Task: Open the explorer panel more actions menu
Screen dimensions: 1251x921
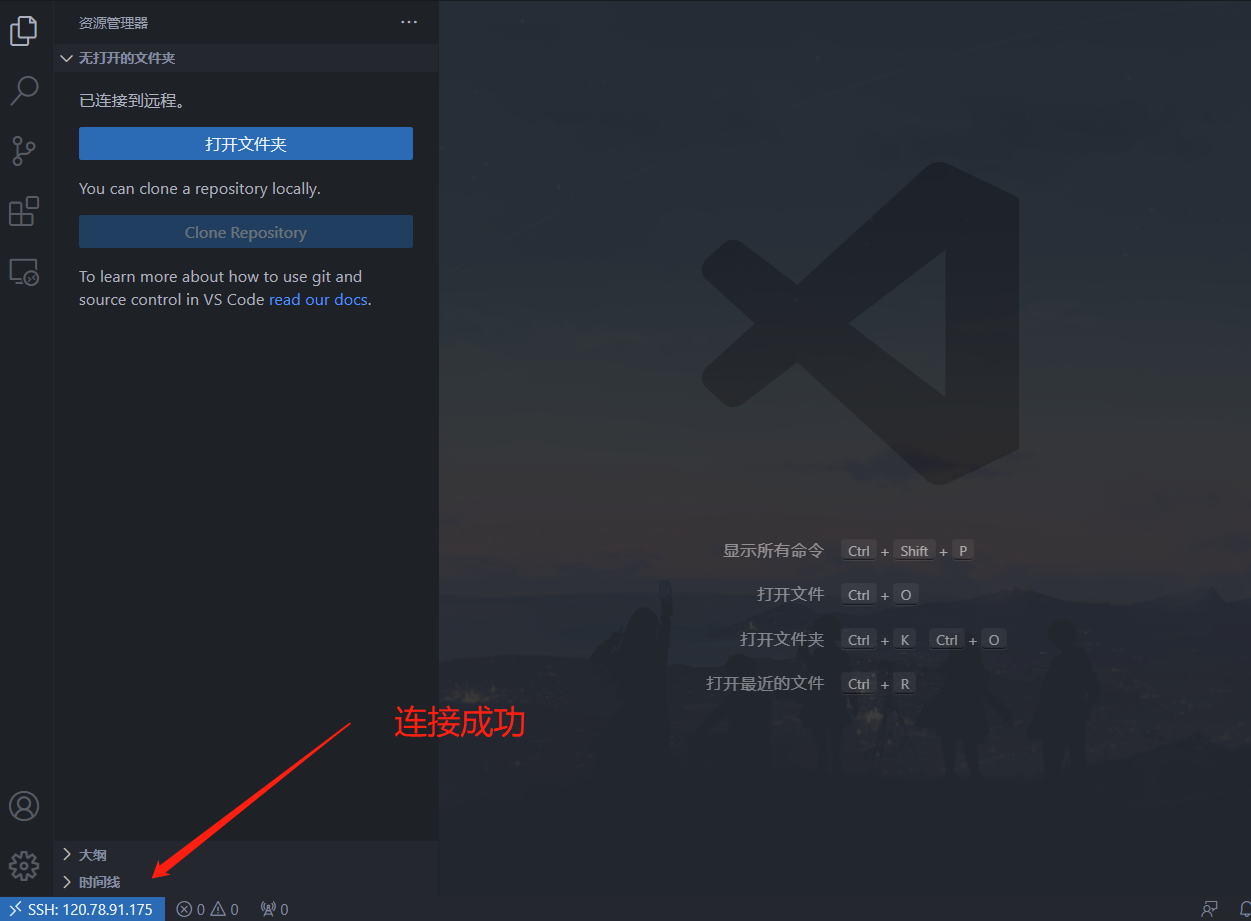Action: coord(409,22)
